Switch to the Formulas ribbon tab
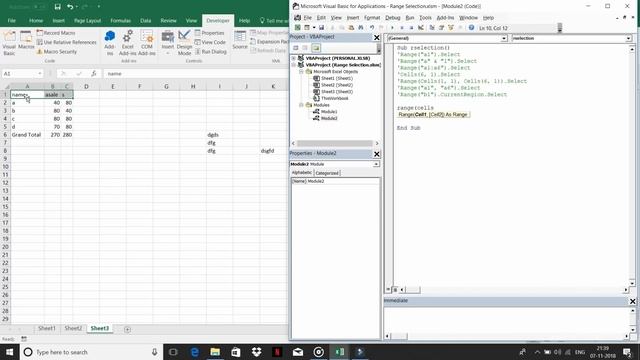The height and width of the screenshot is (360, 640). pyautogui.click(x=120, y=20)
